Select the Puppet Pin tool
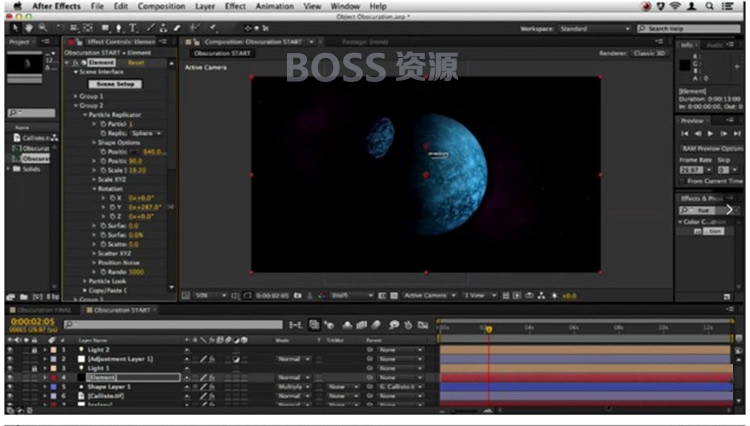This screenshot has height=426, width=750. click(213, 28)
